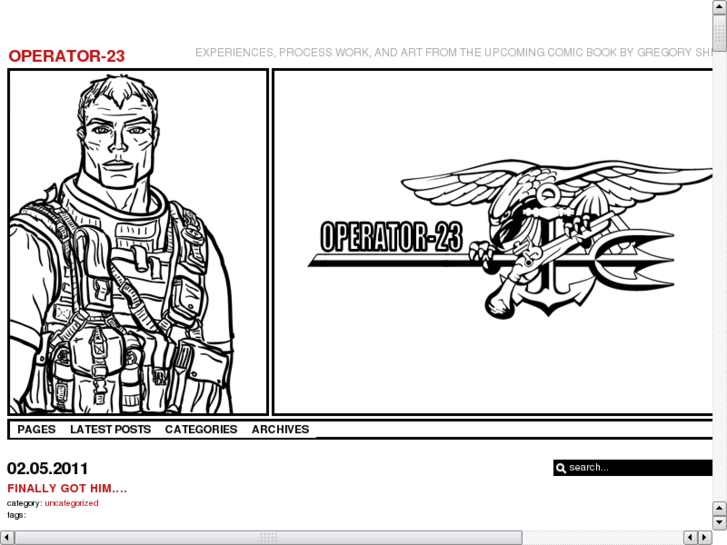
Task: Click the Operator-23 eagle trident banner
Action: pos(492,242)
